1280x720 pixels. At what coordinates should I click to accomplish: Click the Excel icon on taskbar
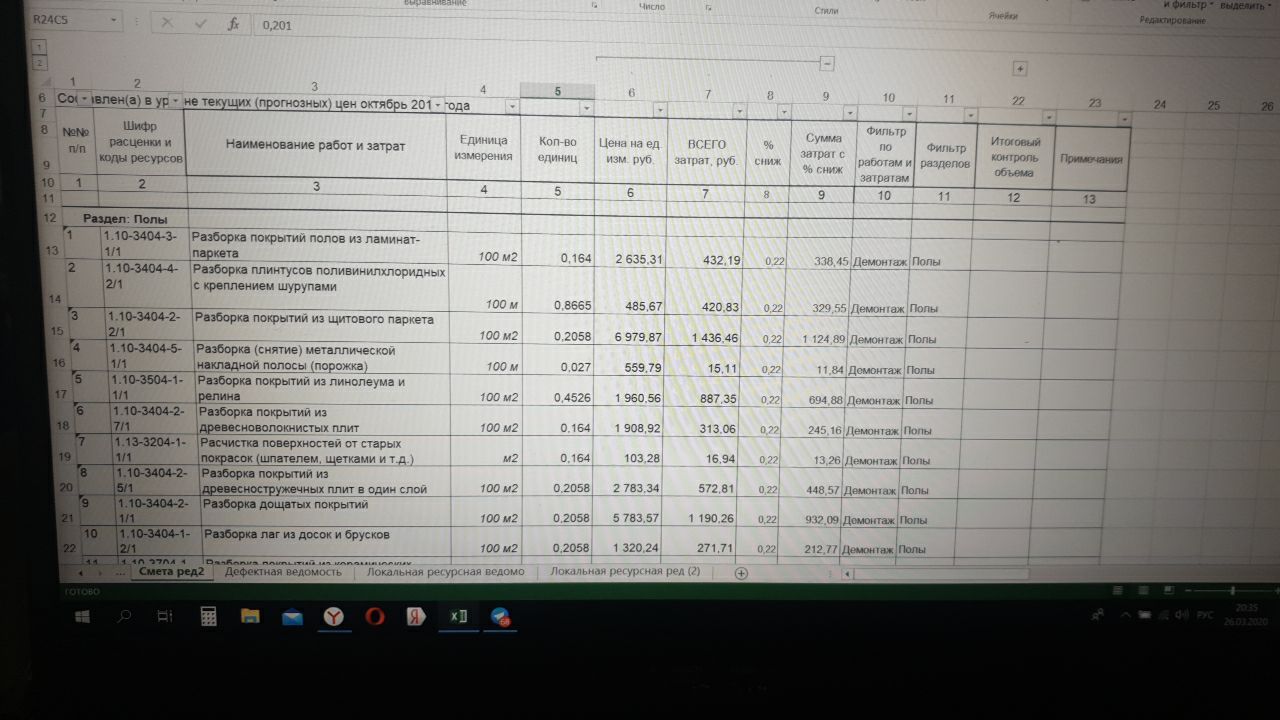coord(457,617)
